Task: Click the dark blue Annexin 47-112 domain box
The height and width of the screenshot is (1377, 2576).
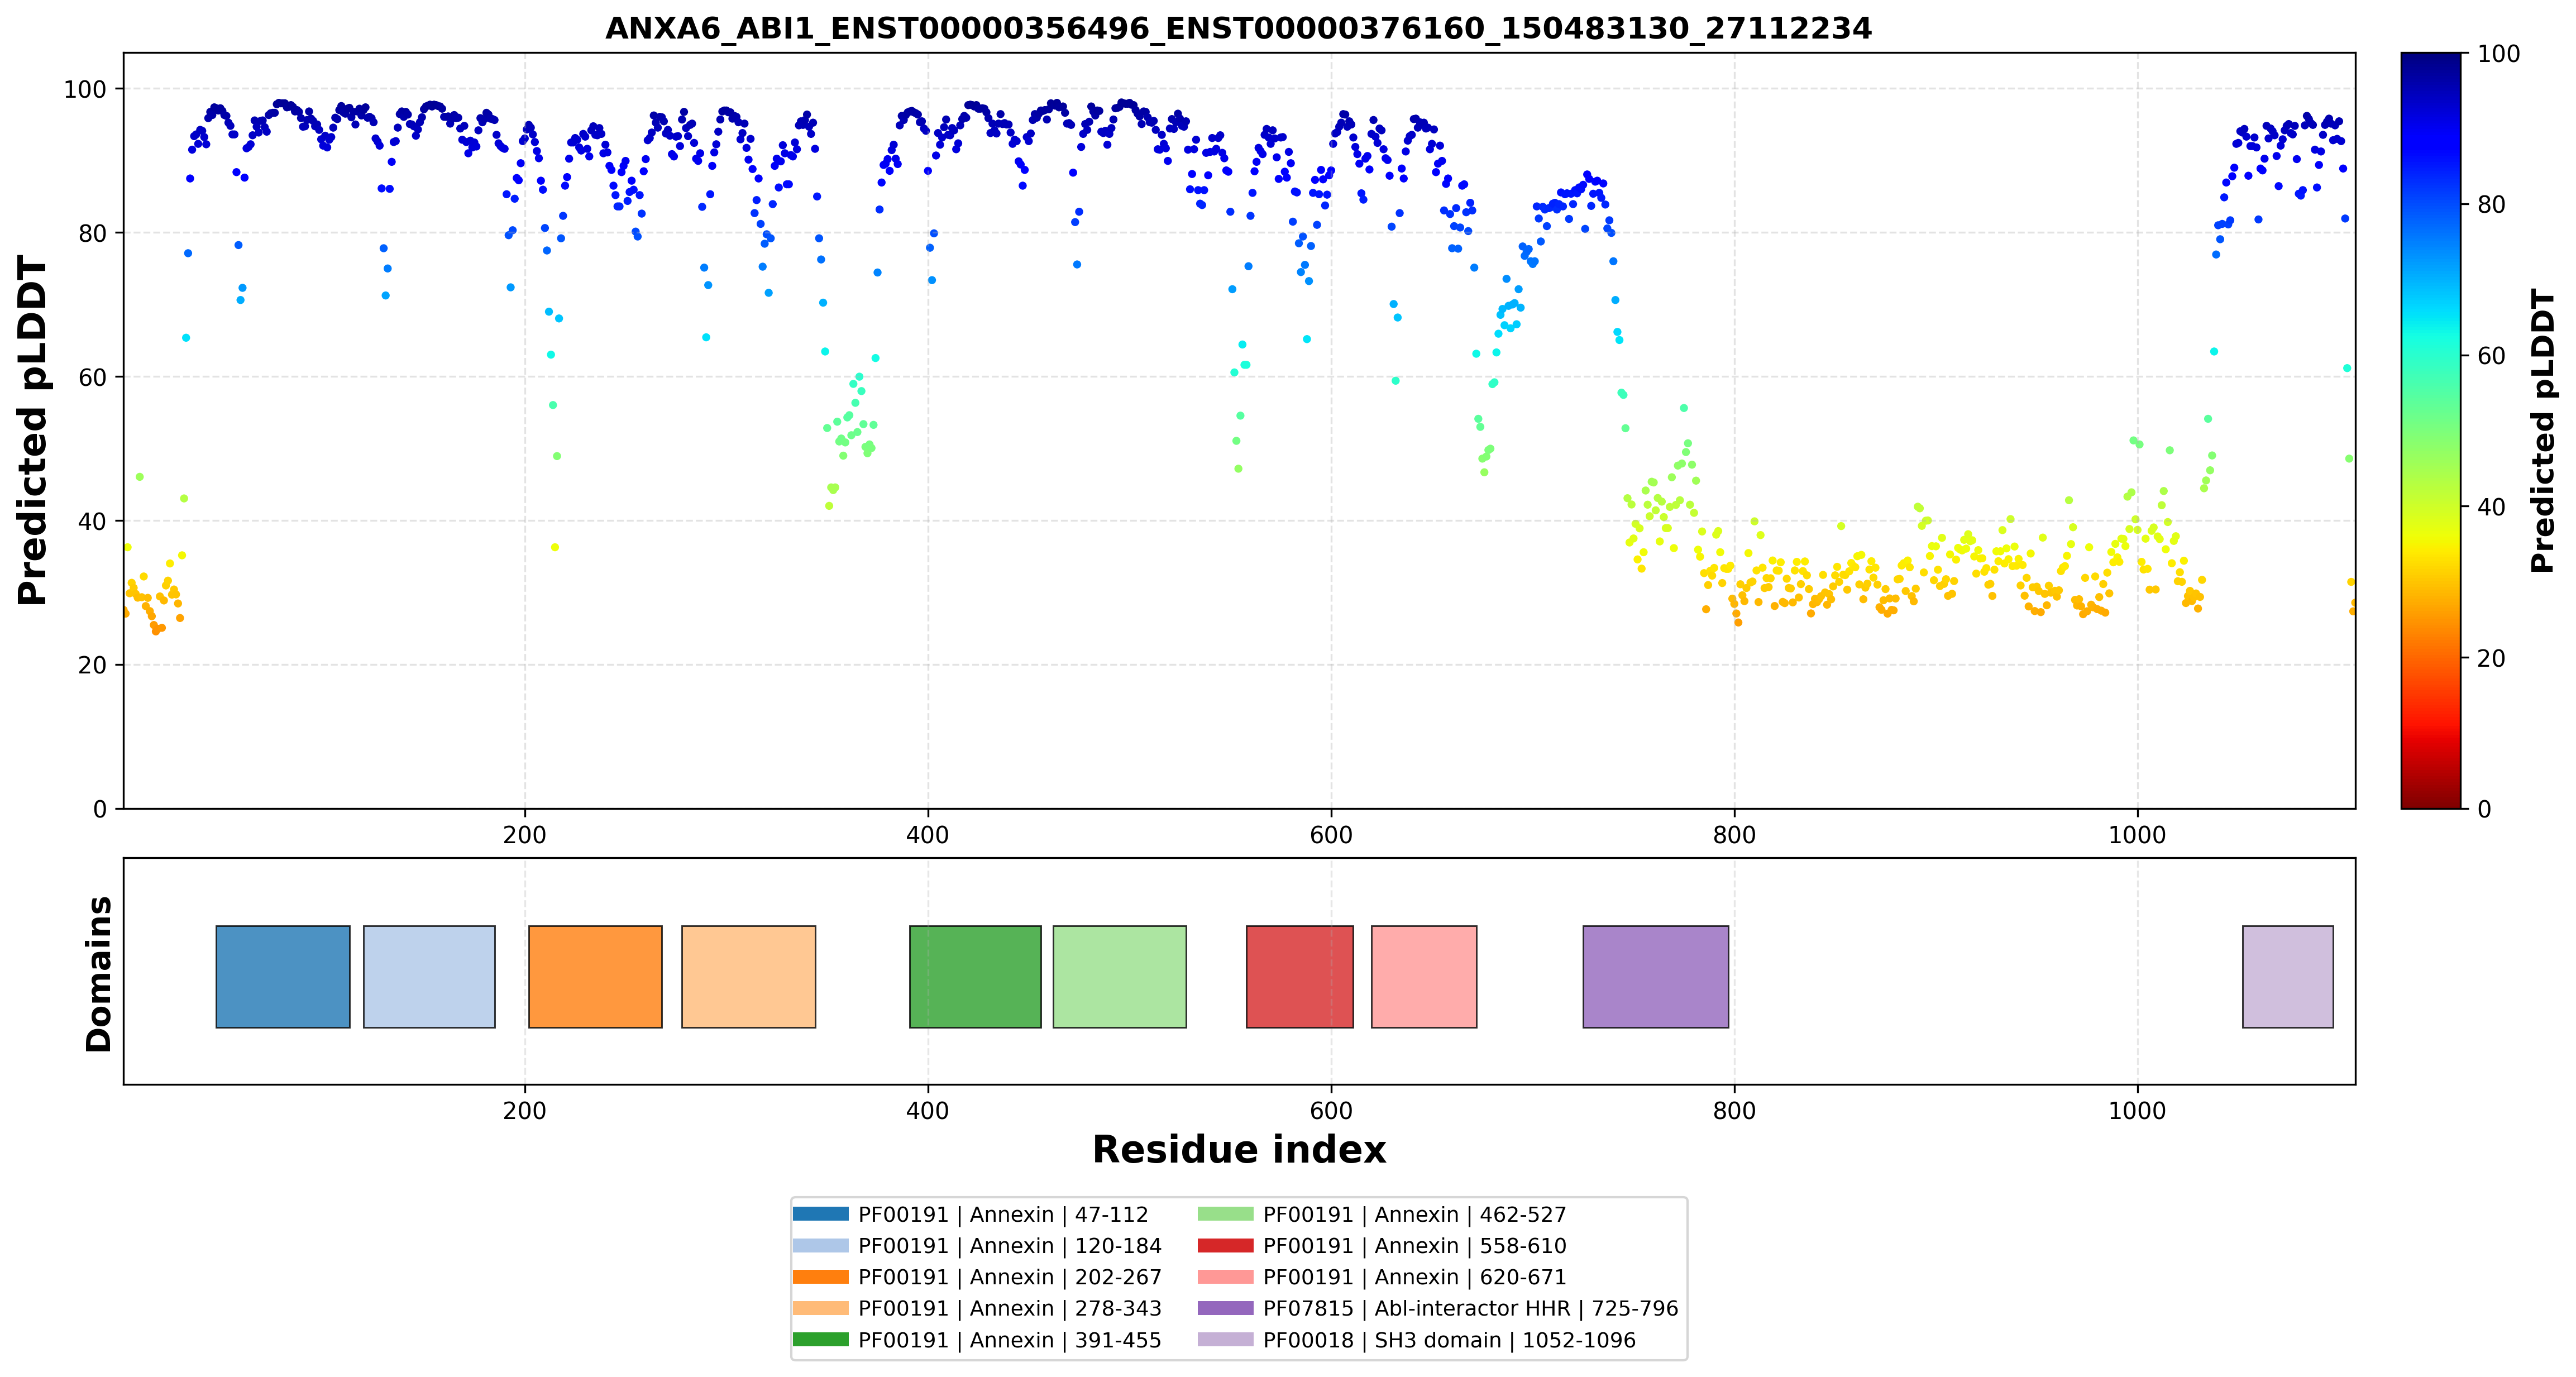Action: [x=283, y=976]
